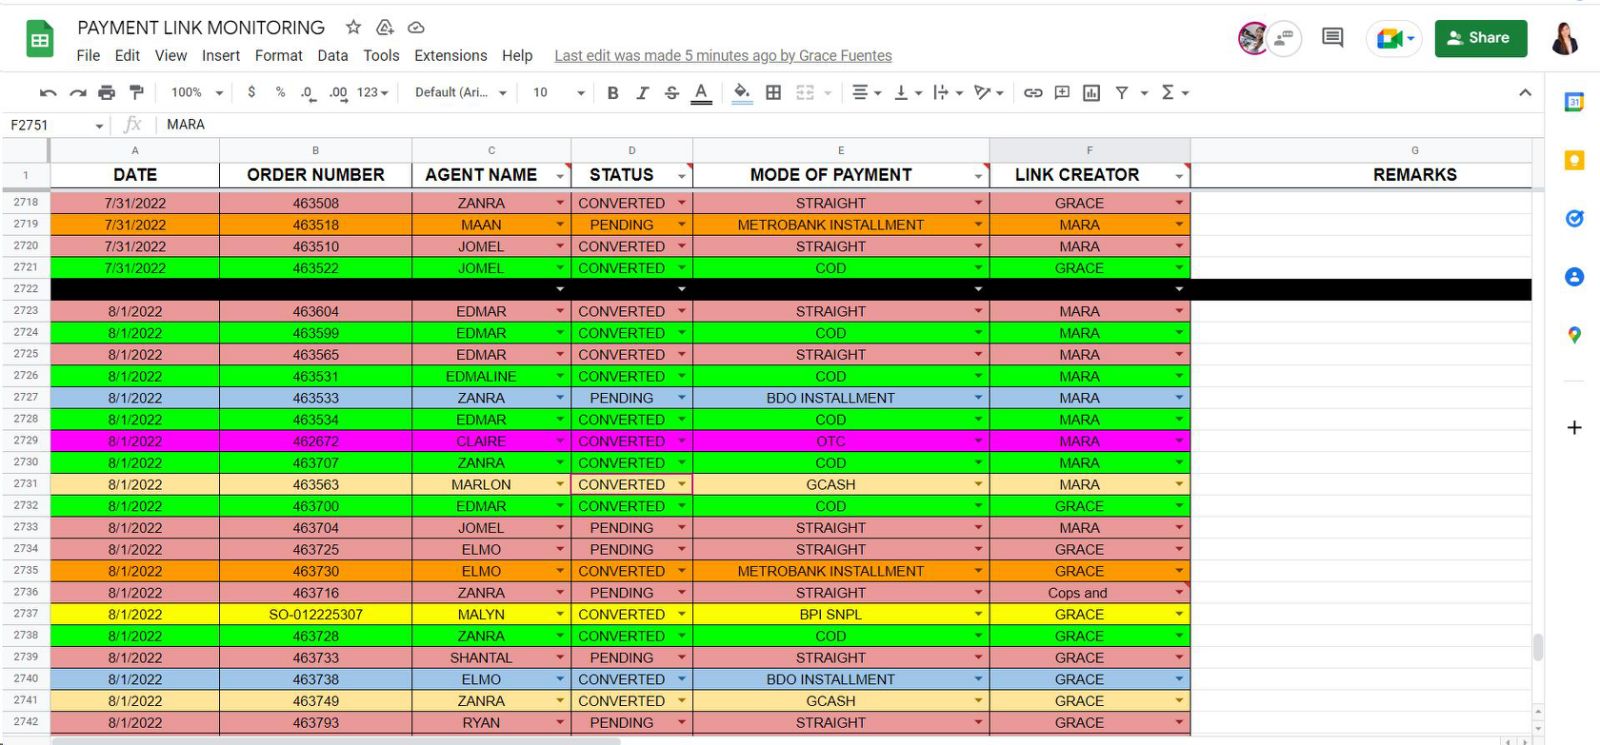The height and width of the screenshot is (745, 1600).
Task: Open vertical align dropdown
Action: 908,93
